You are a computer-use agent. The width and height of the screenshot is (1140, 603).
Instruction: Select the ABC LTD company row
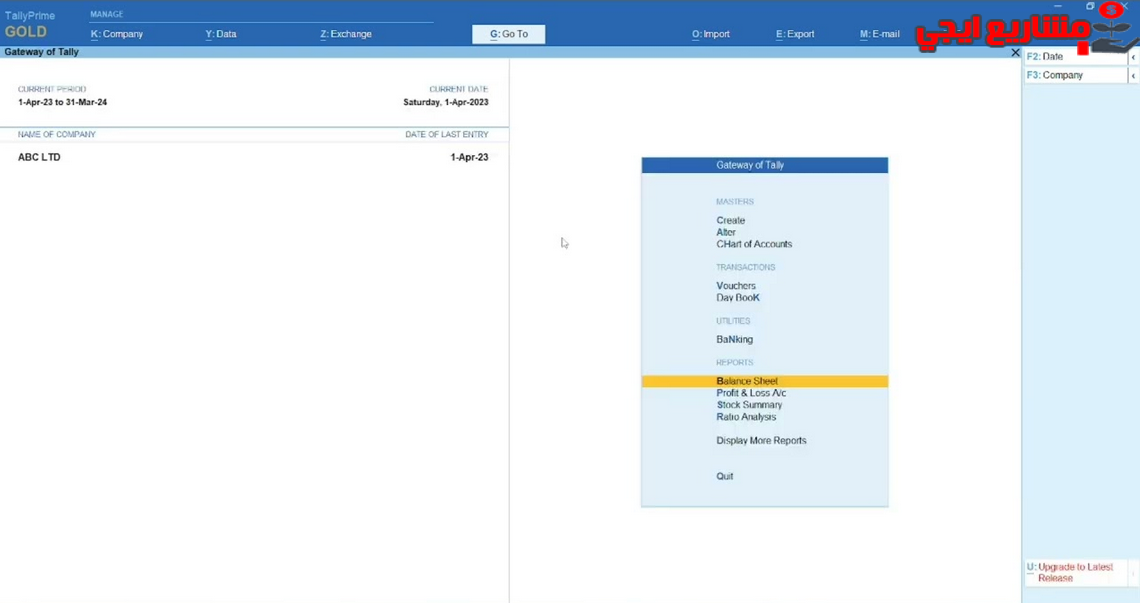point(253,157)
